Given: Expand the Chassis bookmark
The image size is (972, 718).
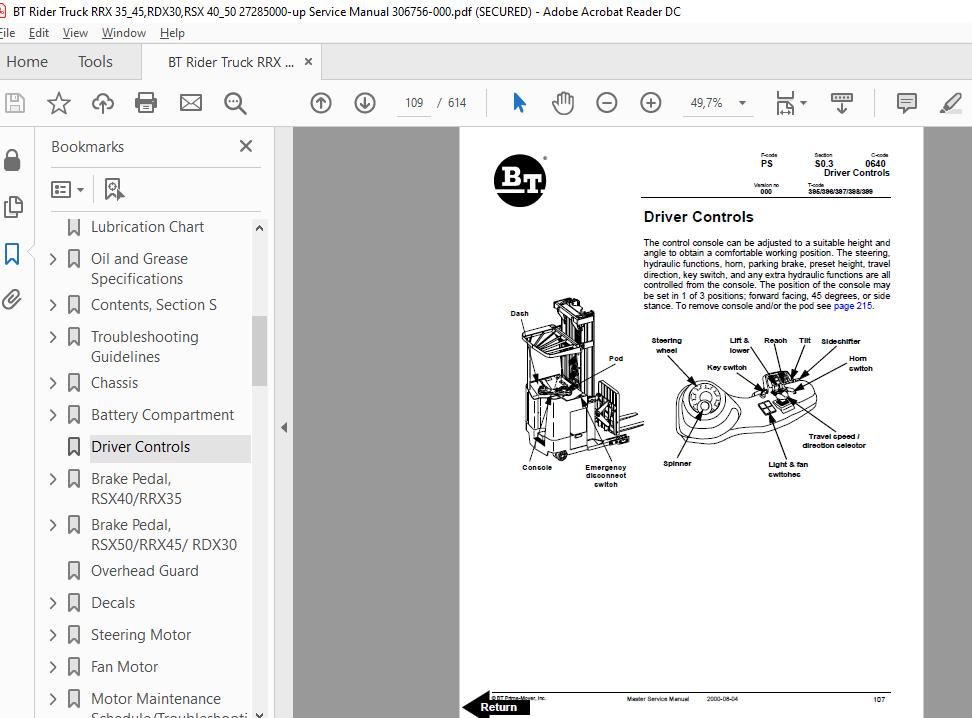Looking at the screenshot, I should 53,383.
